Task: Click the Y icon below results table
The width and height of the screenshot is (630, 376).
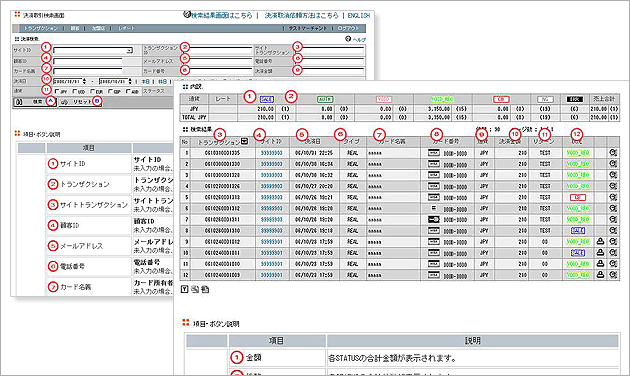Action: pyautogui.click(x=184, y=289)
